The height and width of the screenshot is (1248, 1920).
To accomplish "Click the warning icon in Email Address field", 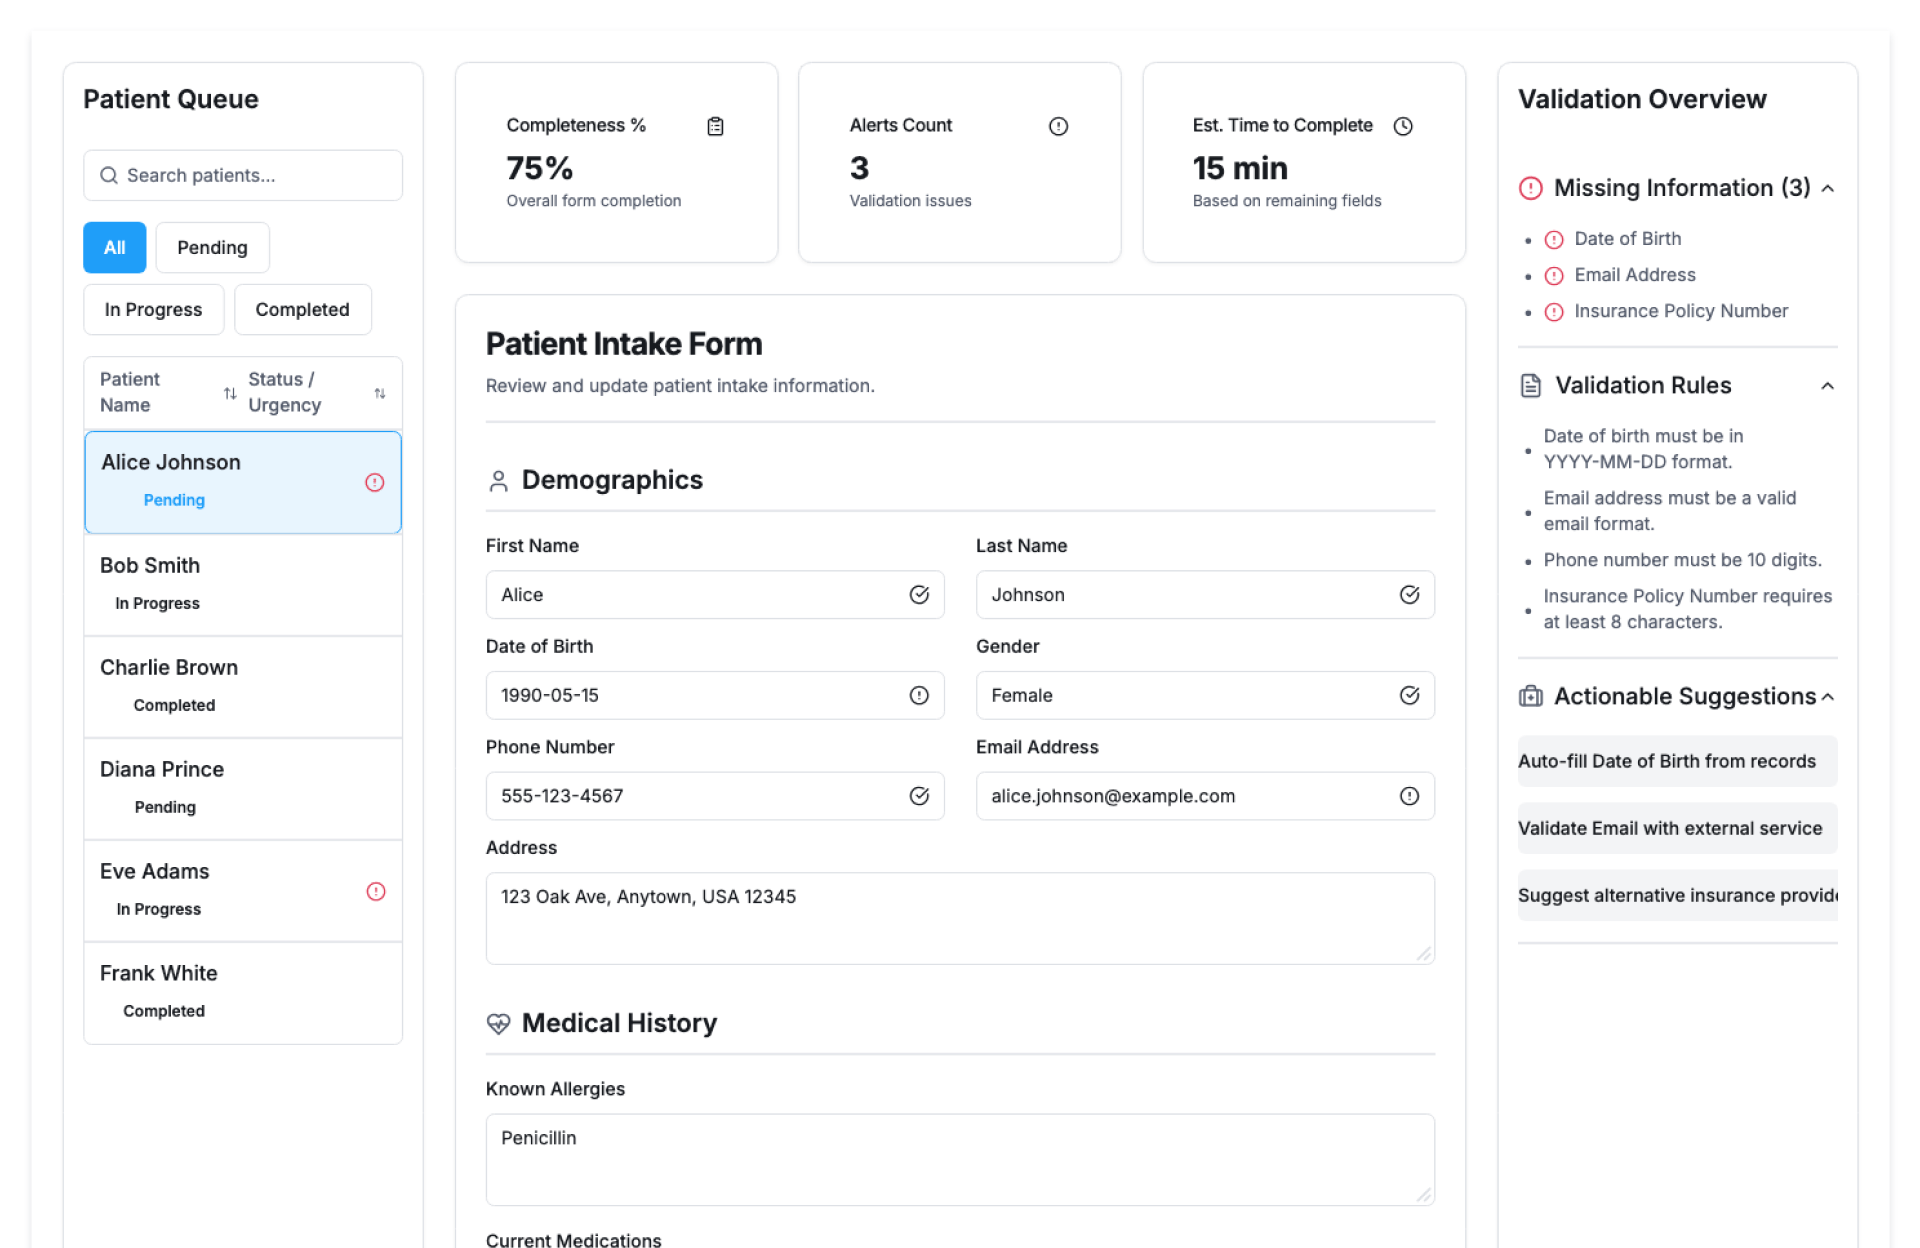I will pyautogui.click(x=1408, y=796).
